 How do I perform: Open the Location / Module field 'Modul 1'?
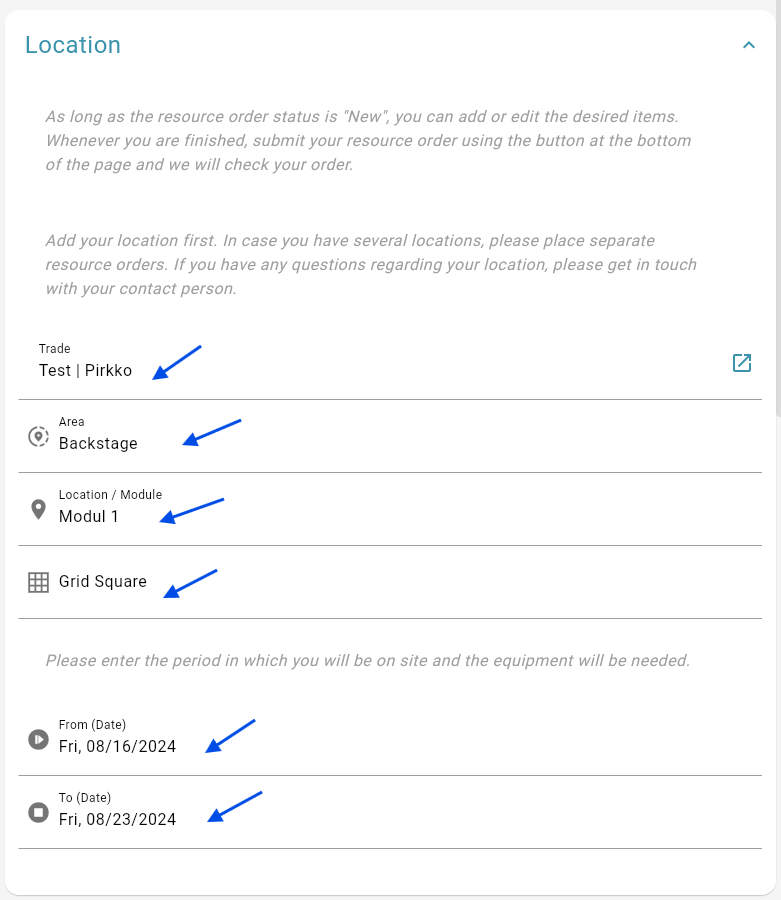(390, 510)
